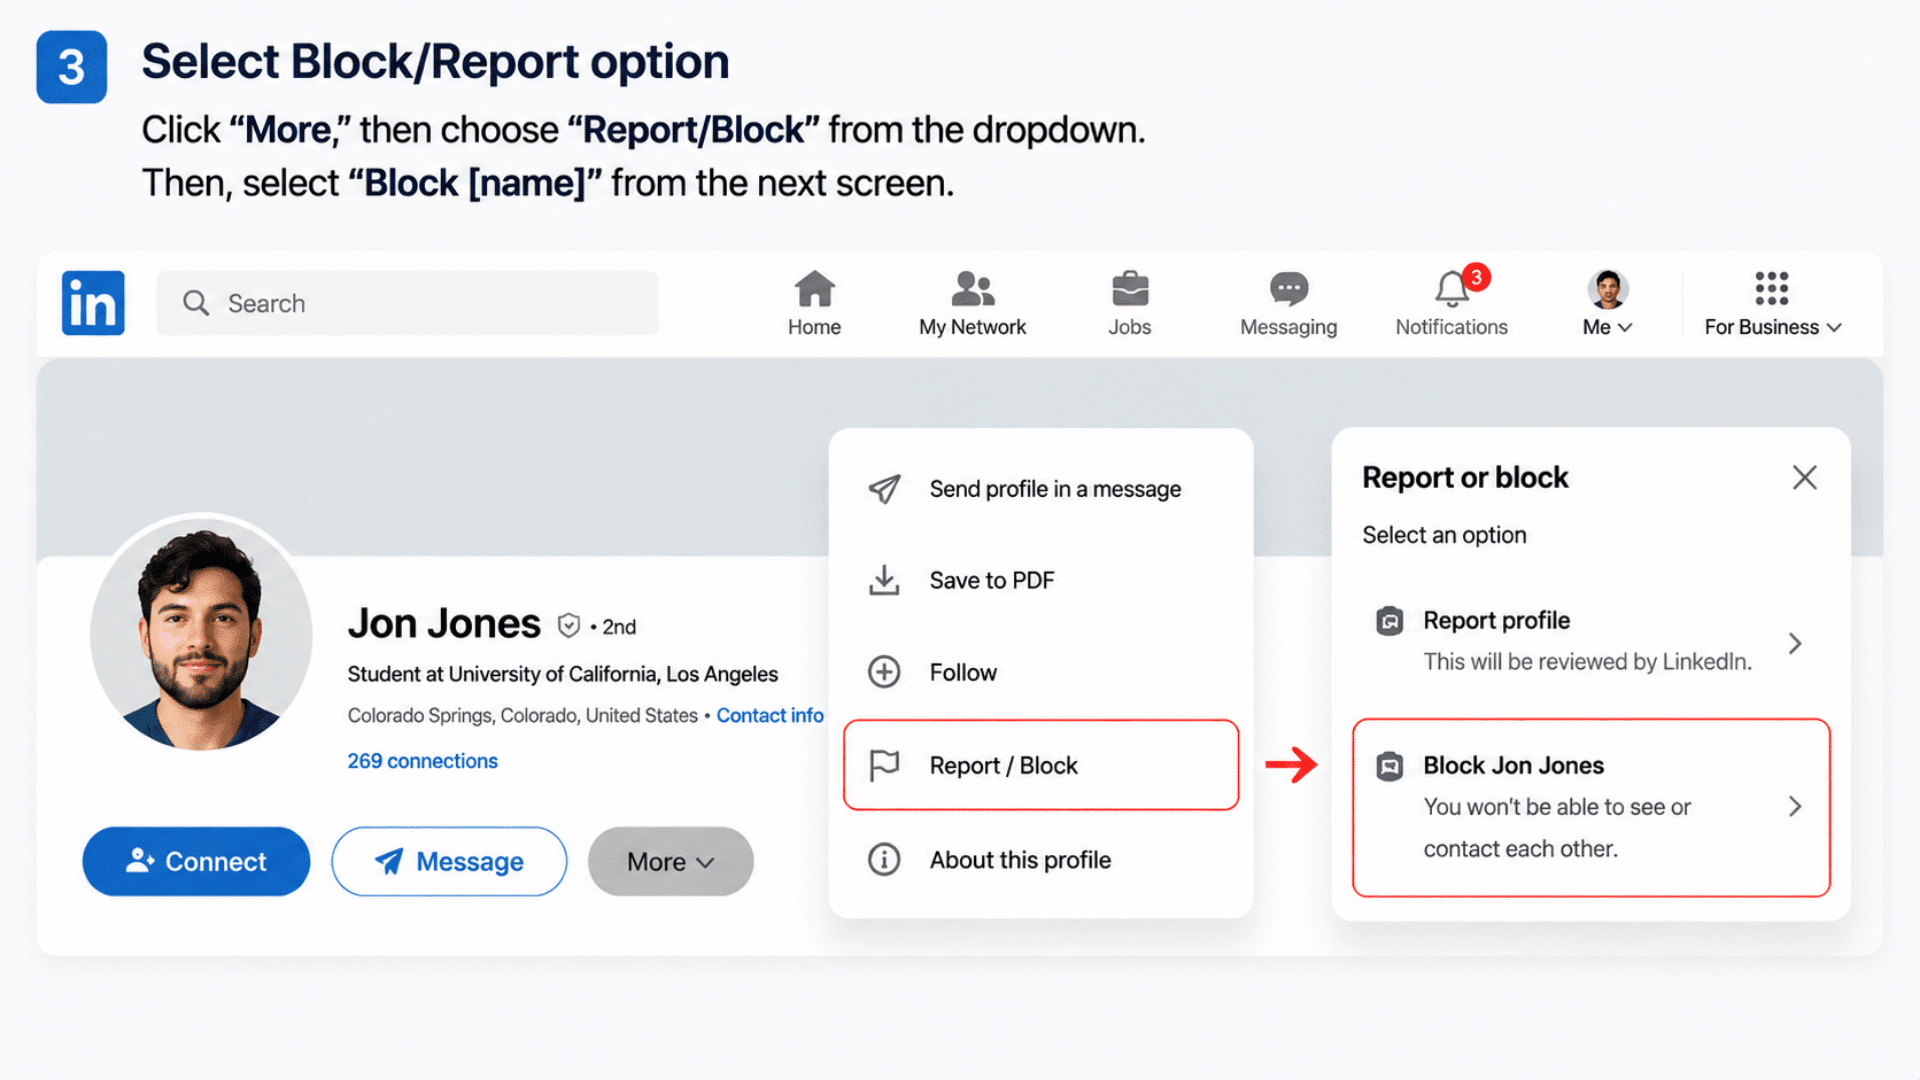1920x1080 pixels.
Task: Click the icon beside Report profile
Action: 1390,621
